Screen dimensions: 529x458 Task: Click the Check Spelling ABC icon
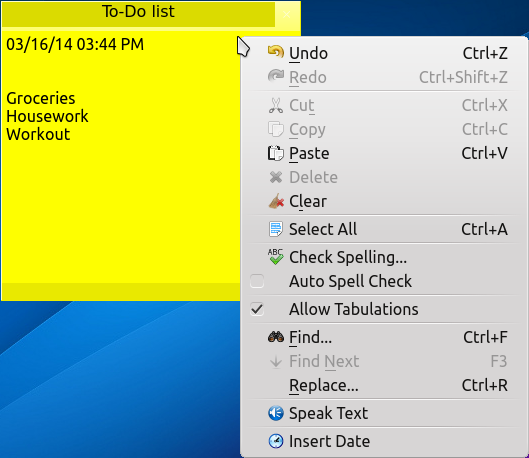pyautogui.click(x=276, y=257)
